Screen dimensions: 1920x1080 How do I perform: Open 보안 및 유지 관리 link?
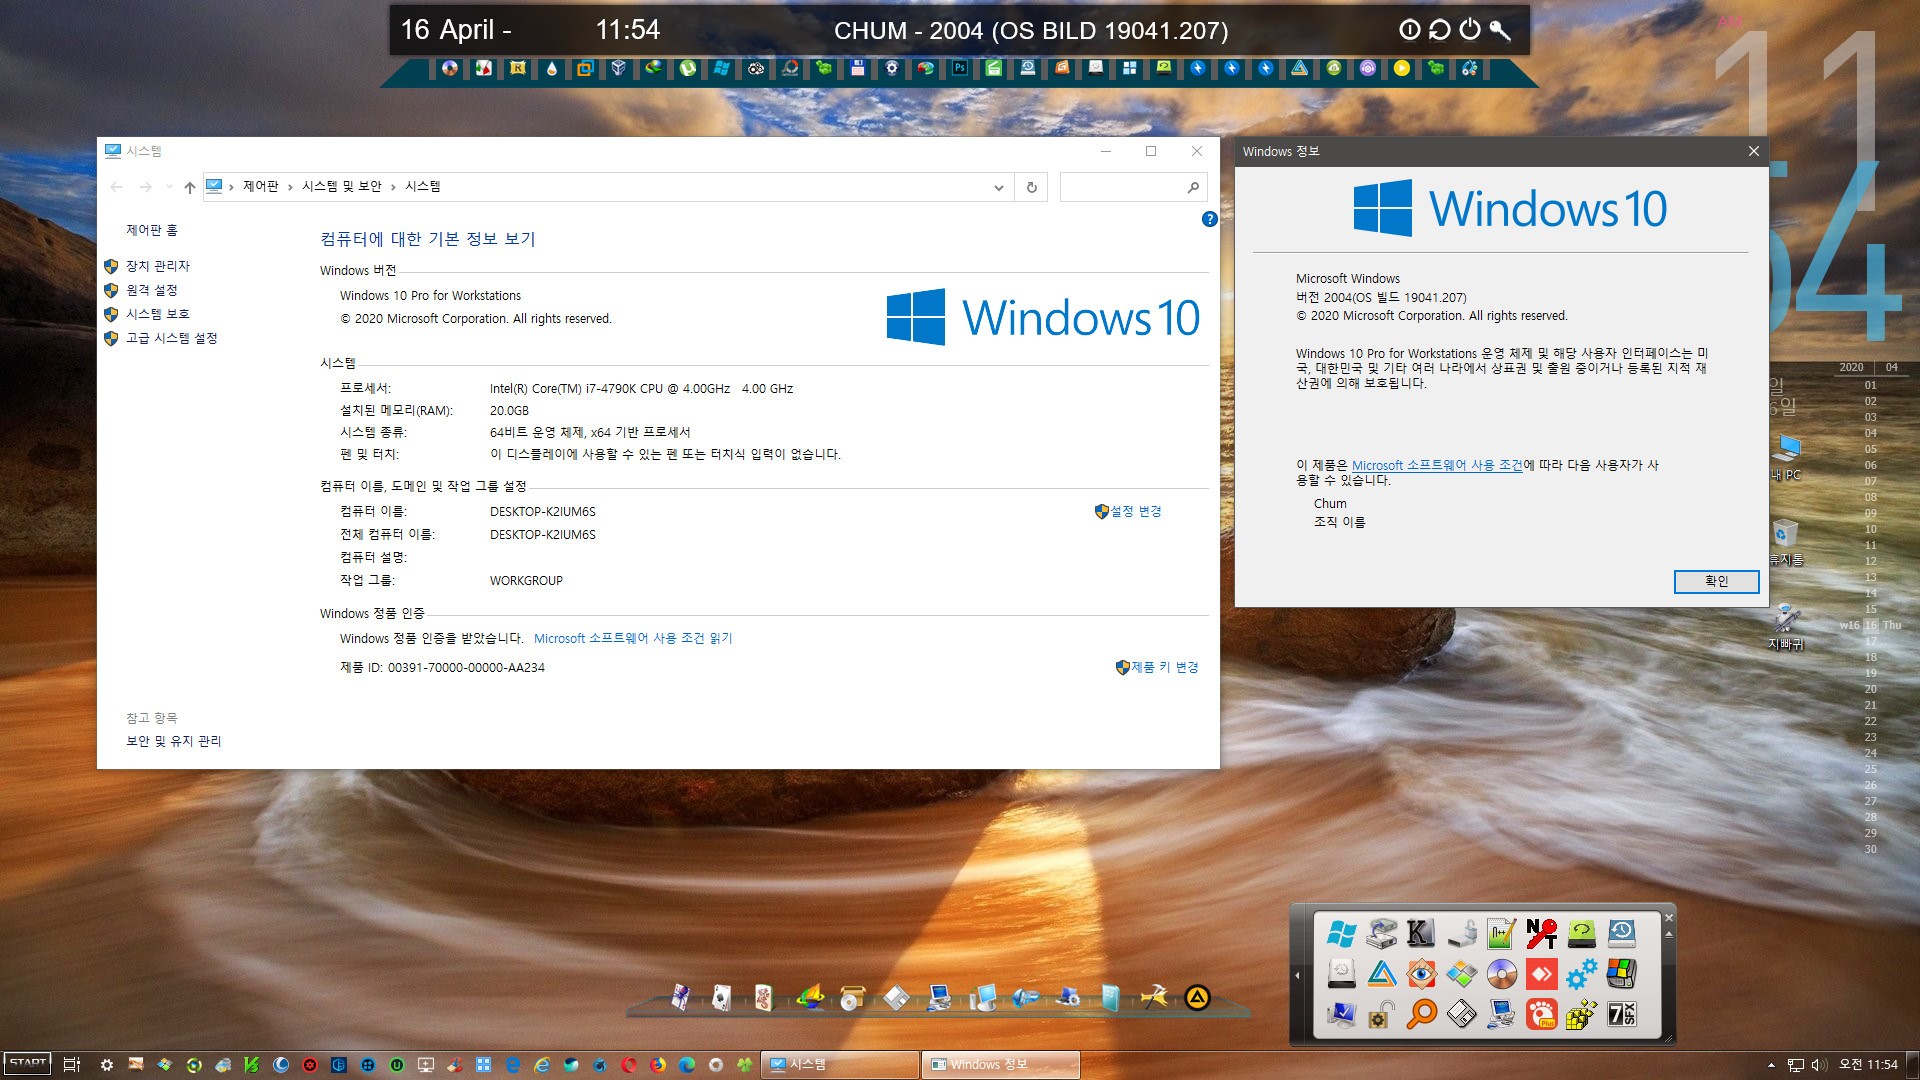tap(173, 741)
